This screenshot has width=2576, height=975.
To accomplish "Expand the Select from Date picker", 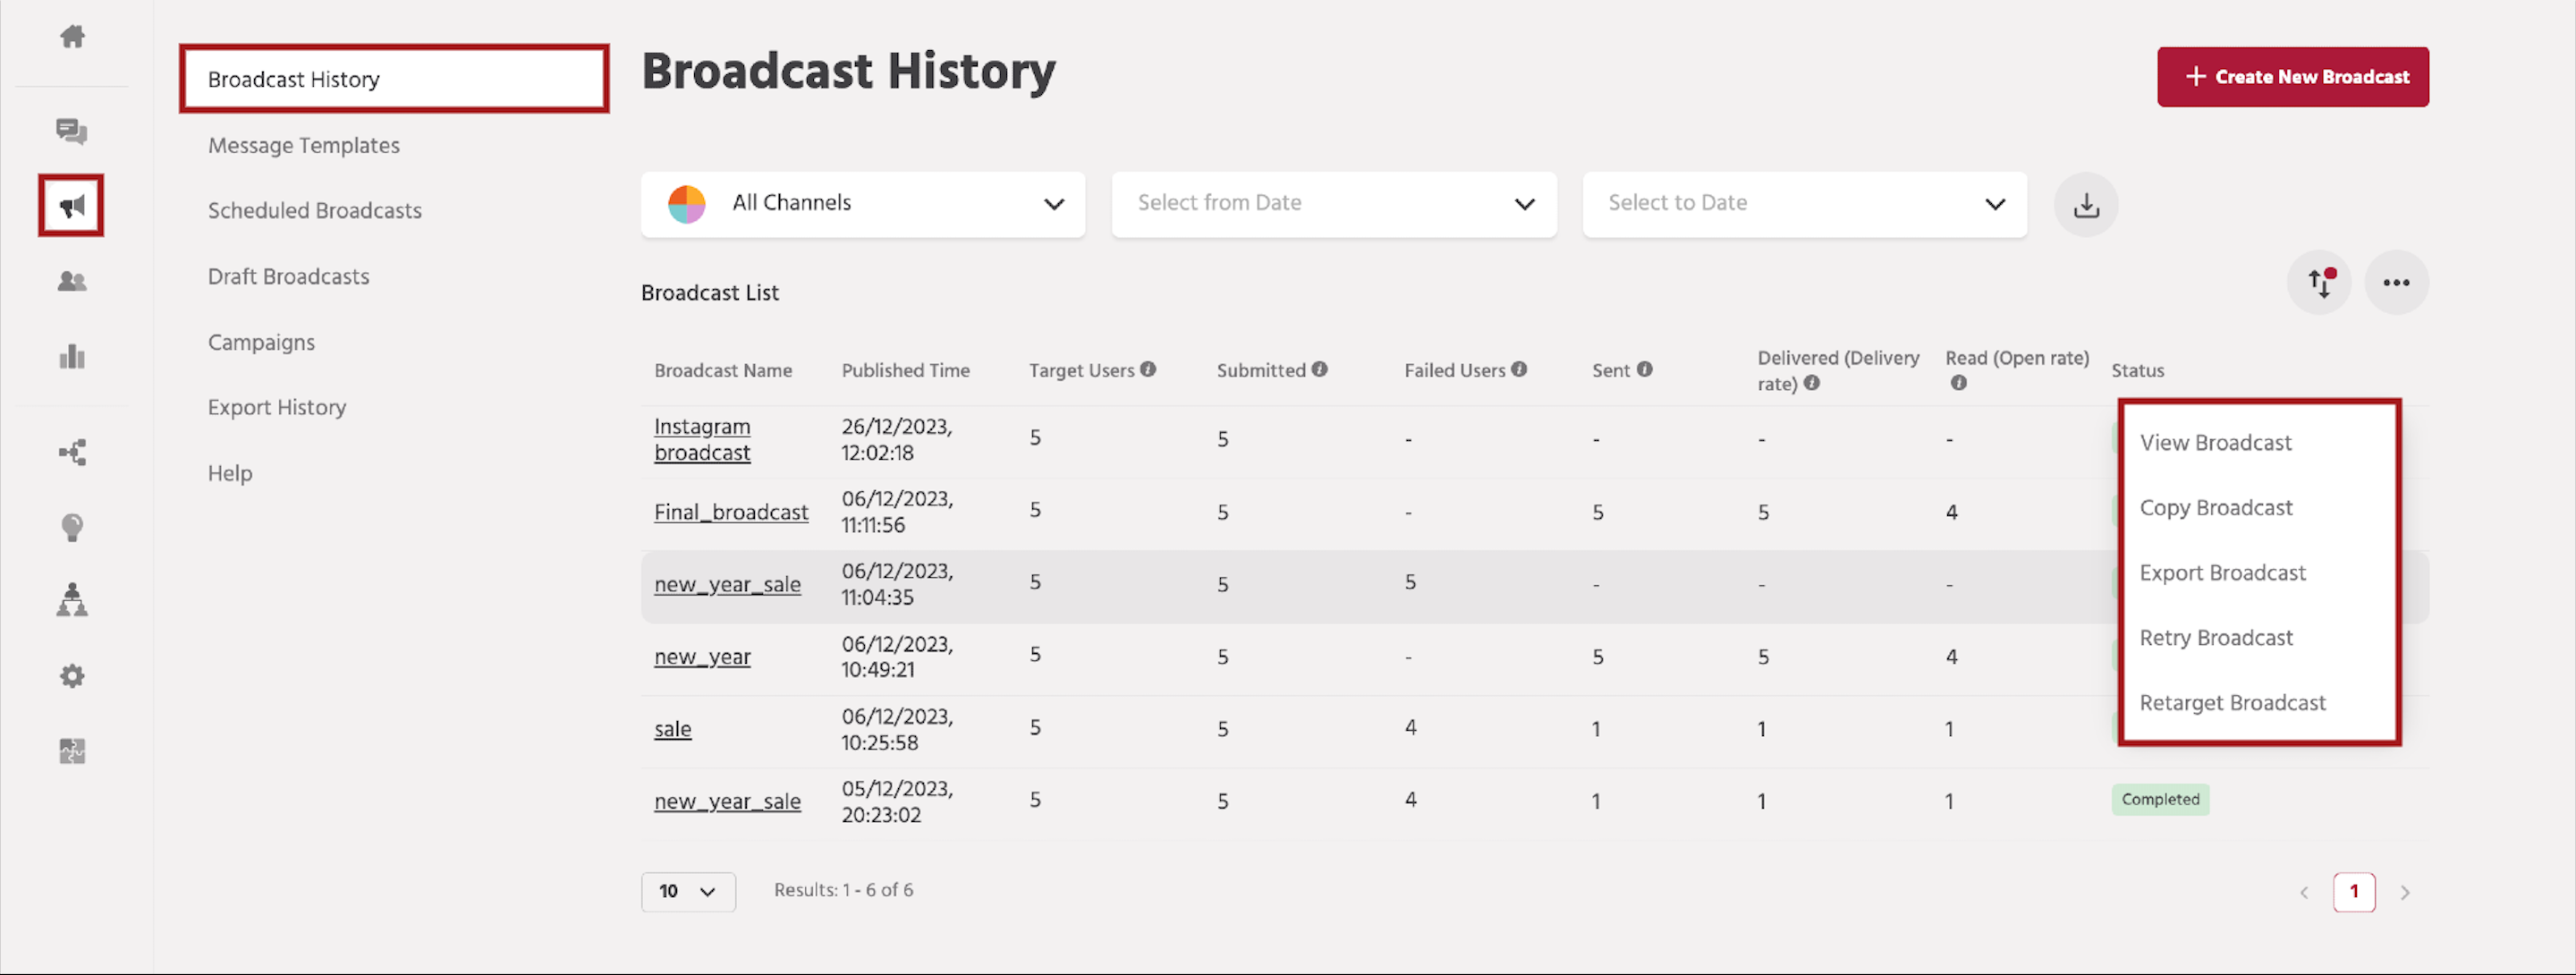I will point(1334,203).
